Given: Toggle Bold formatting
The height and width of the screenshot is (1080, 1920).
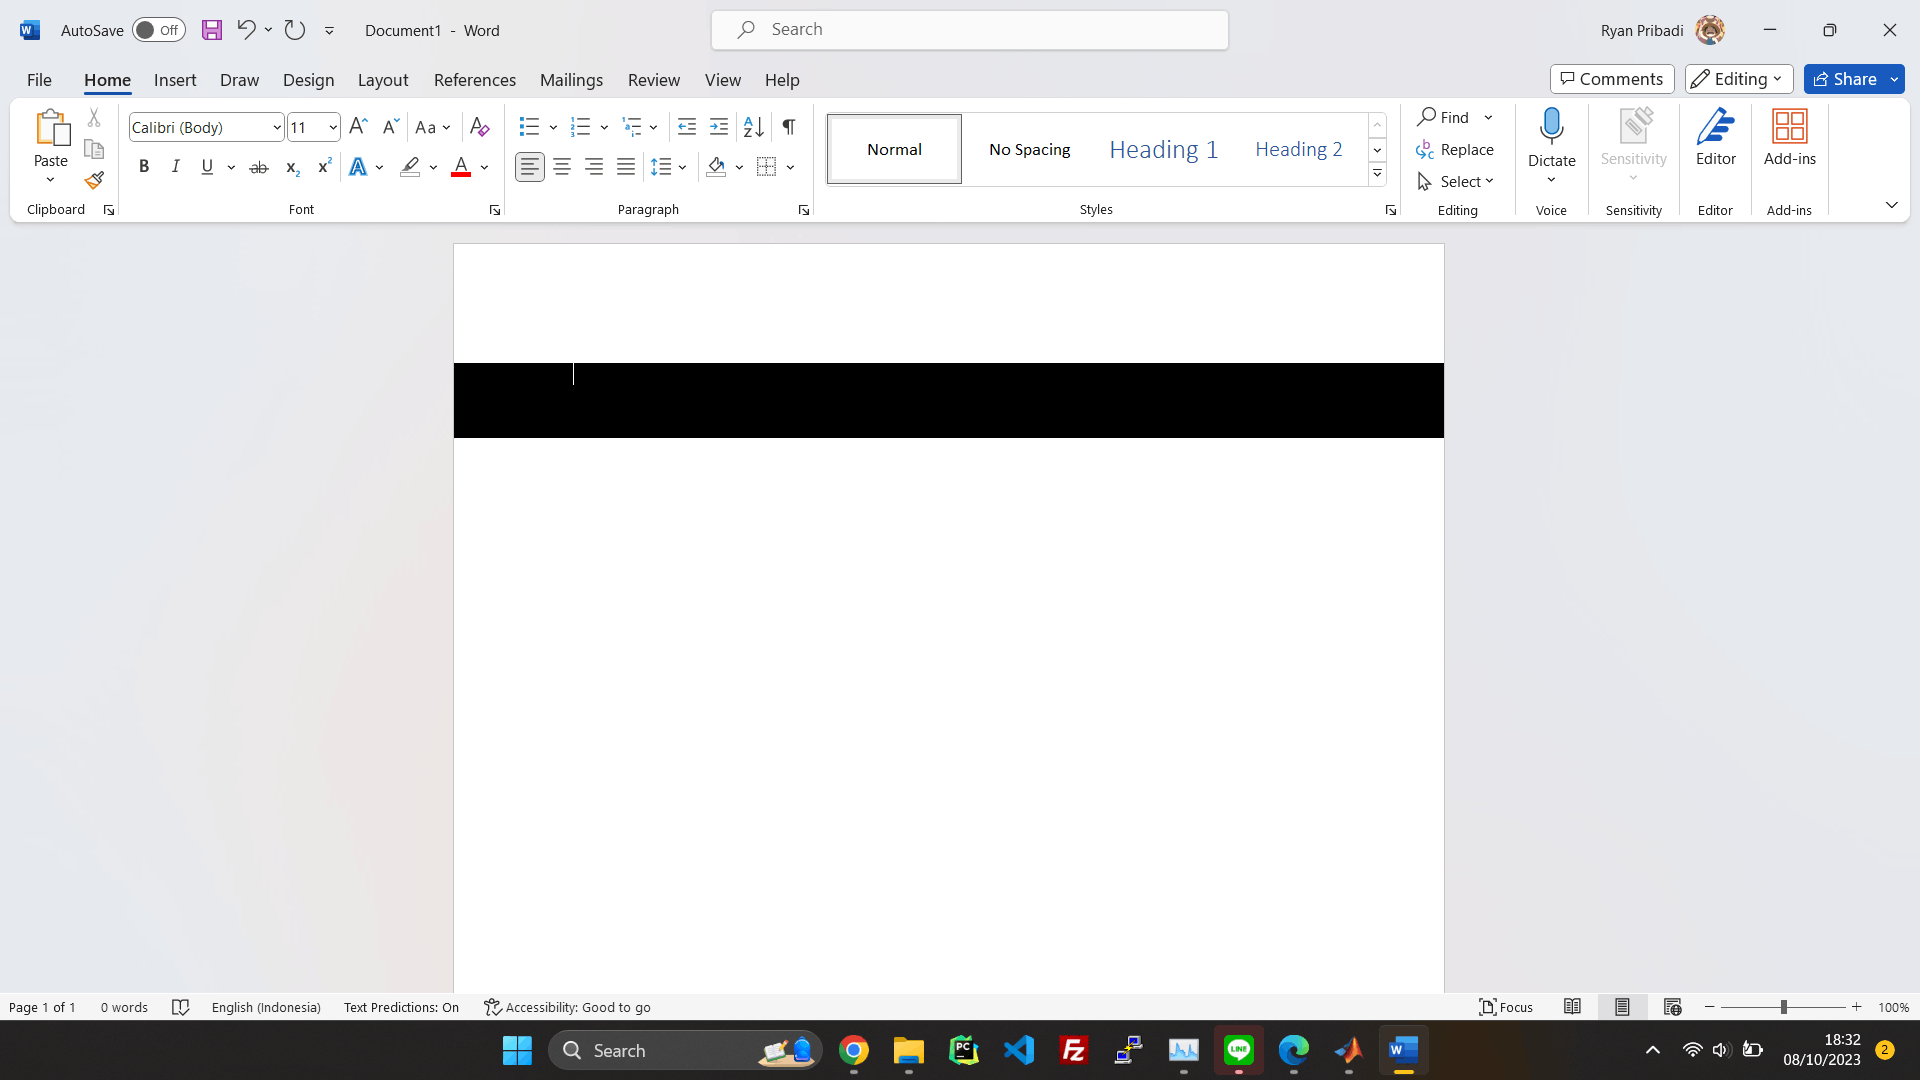Looking at the screenshot, I should [x=144, y=167].
